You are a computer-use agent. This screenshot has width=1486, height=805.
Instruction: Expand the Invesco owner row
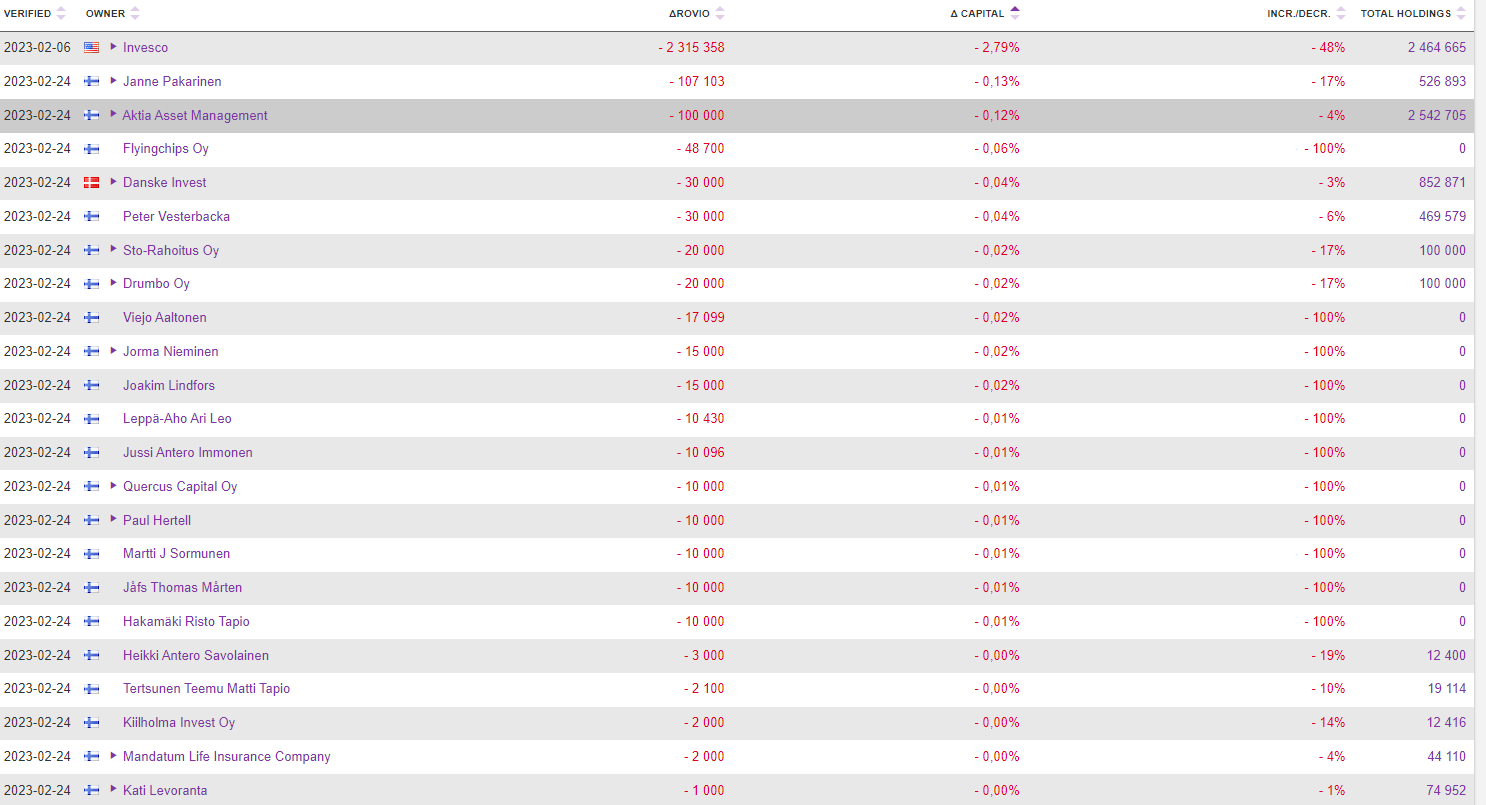[114, 47]
